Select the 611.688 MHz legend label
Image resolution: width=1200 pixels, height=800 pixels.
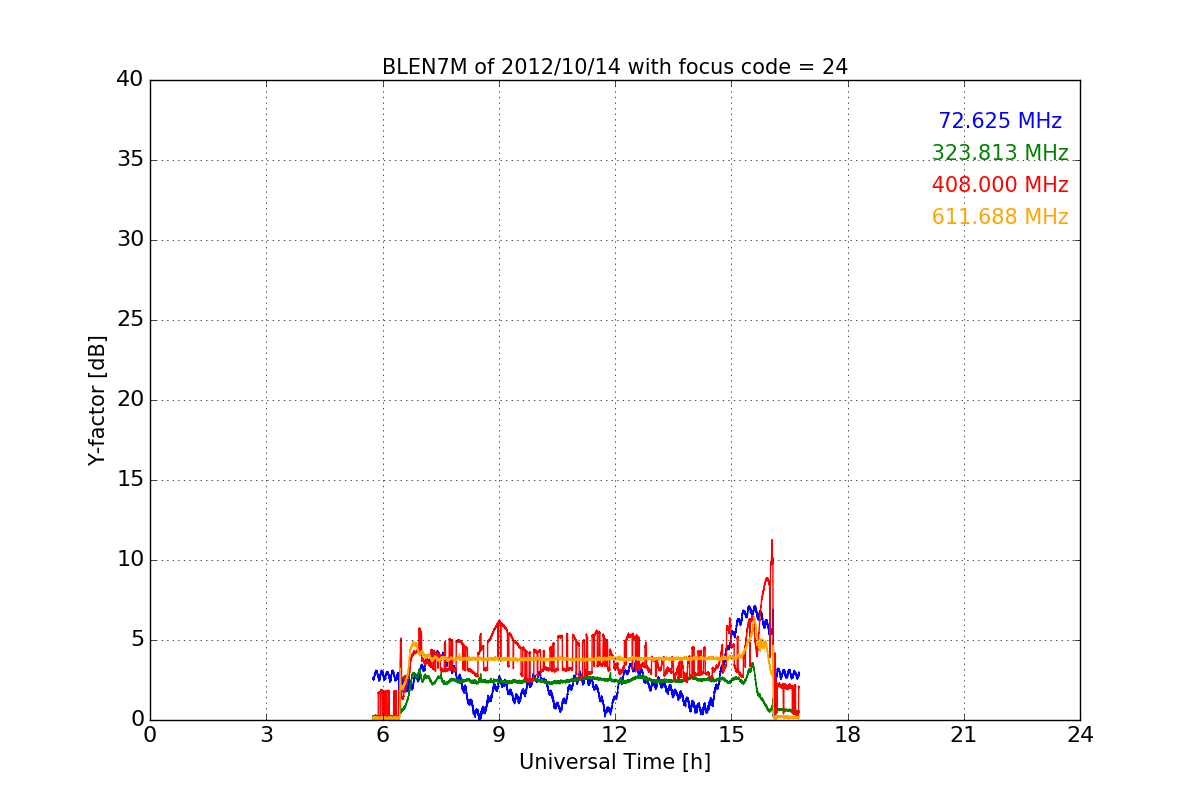coord(1000,217)
